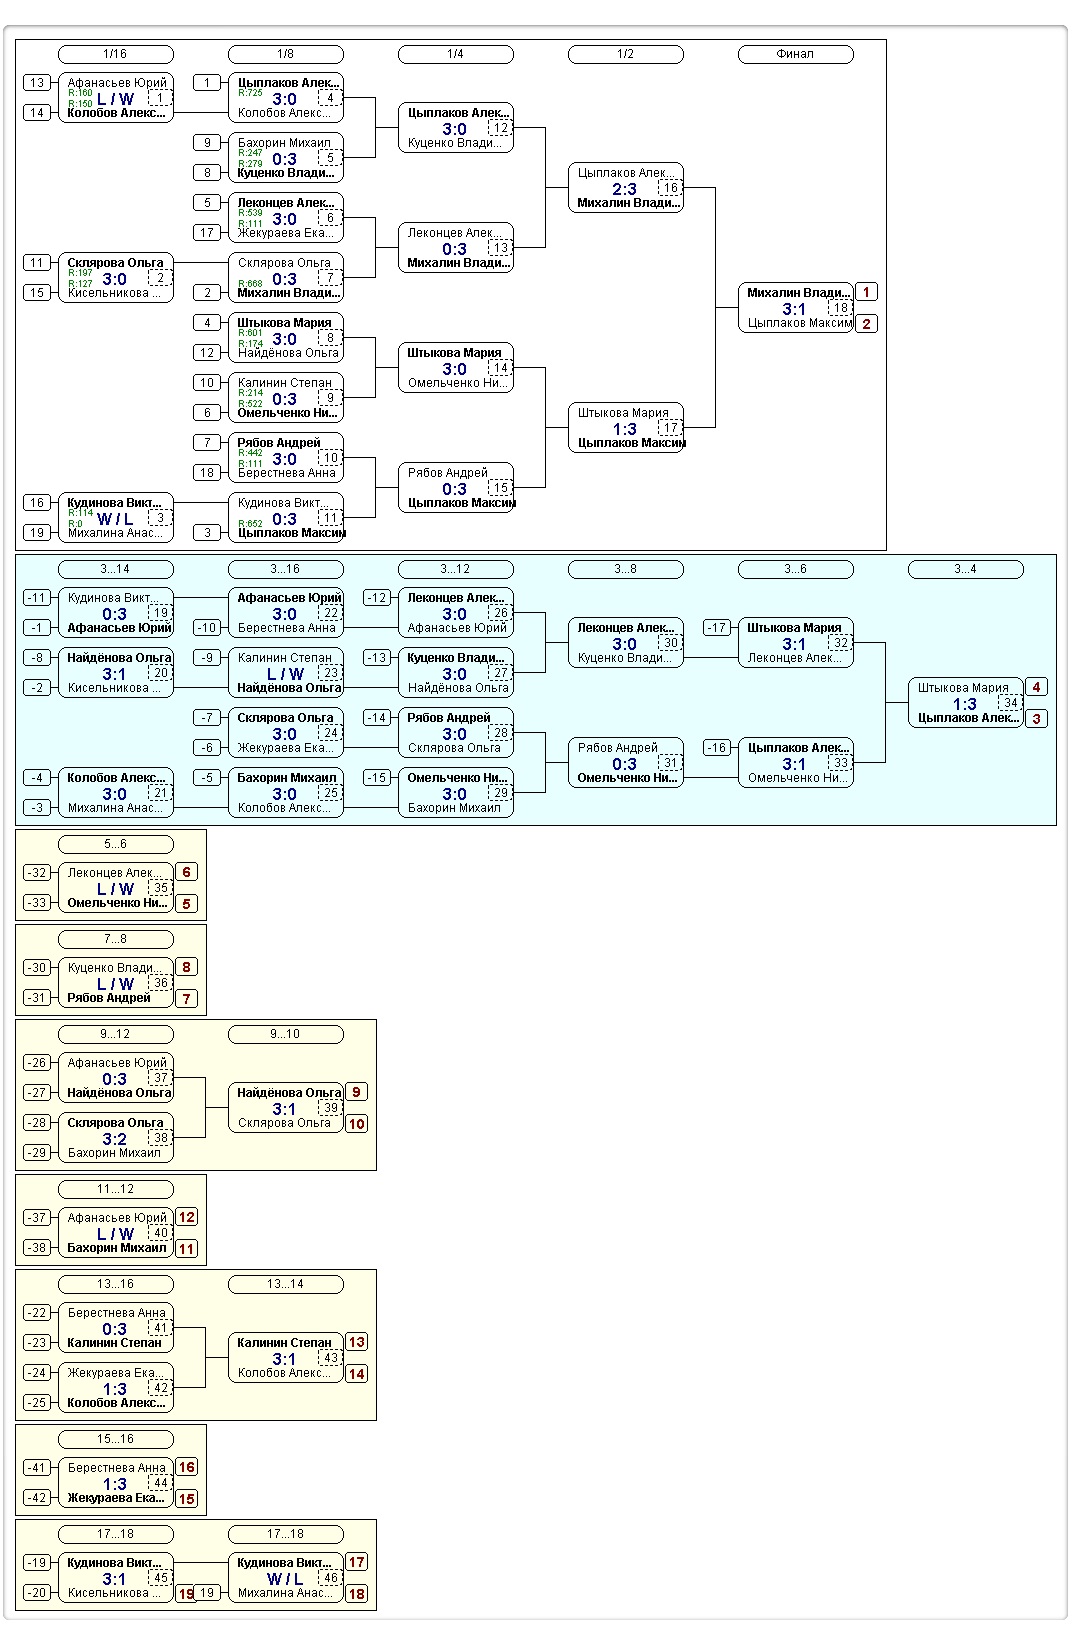Select the 13...14 round header
This screenshot has width=1077, height=1626.
(x=285, y=1284)
